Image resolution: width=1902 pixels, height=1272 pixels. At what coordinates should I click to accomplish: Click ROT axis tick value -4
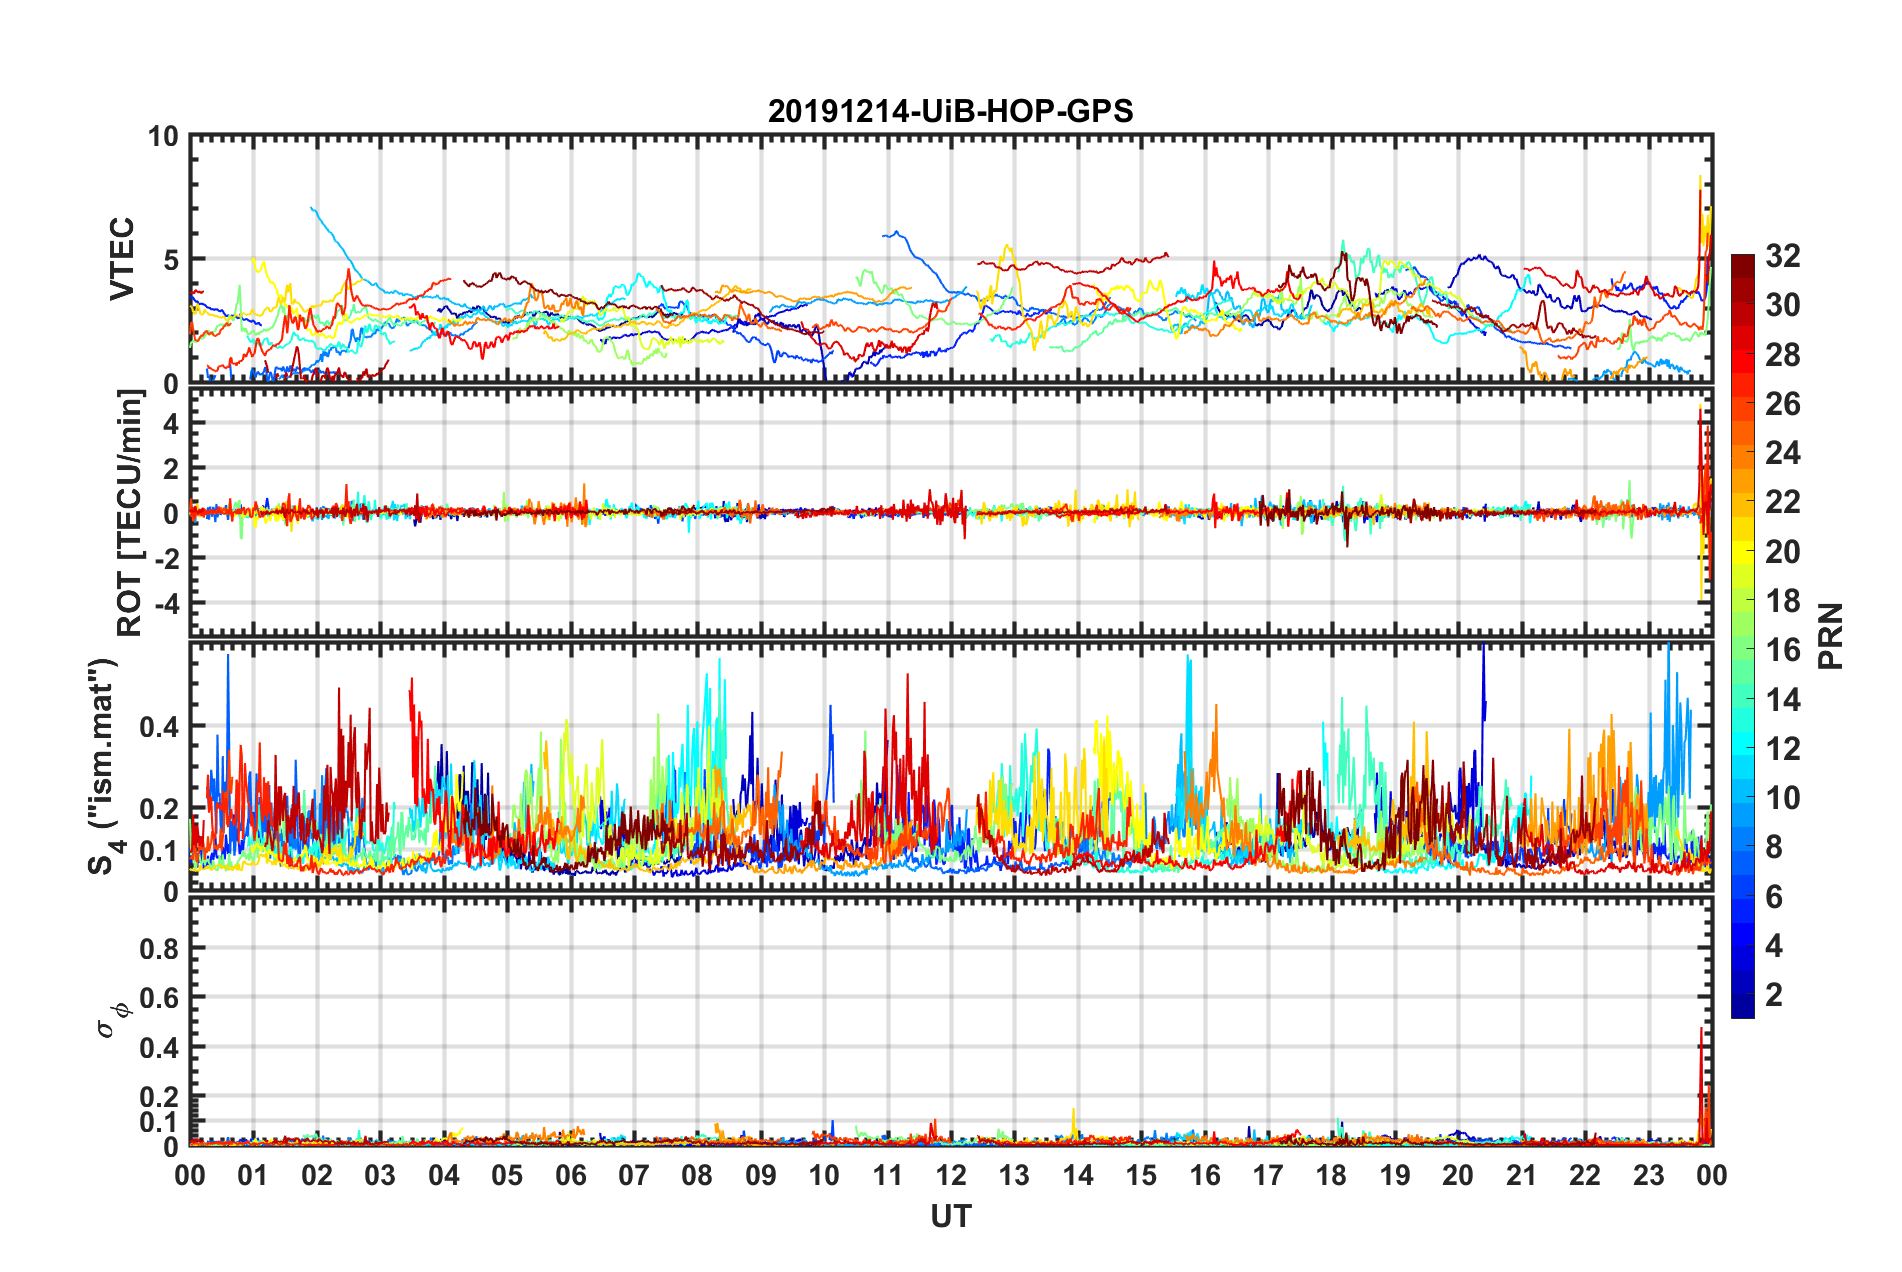[x=165, y=603]
